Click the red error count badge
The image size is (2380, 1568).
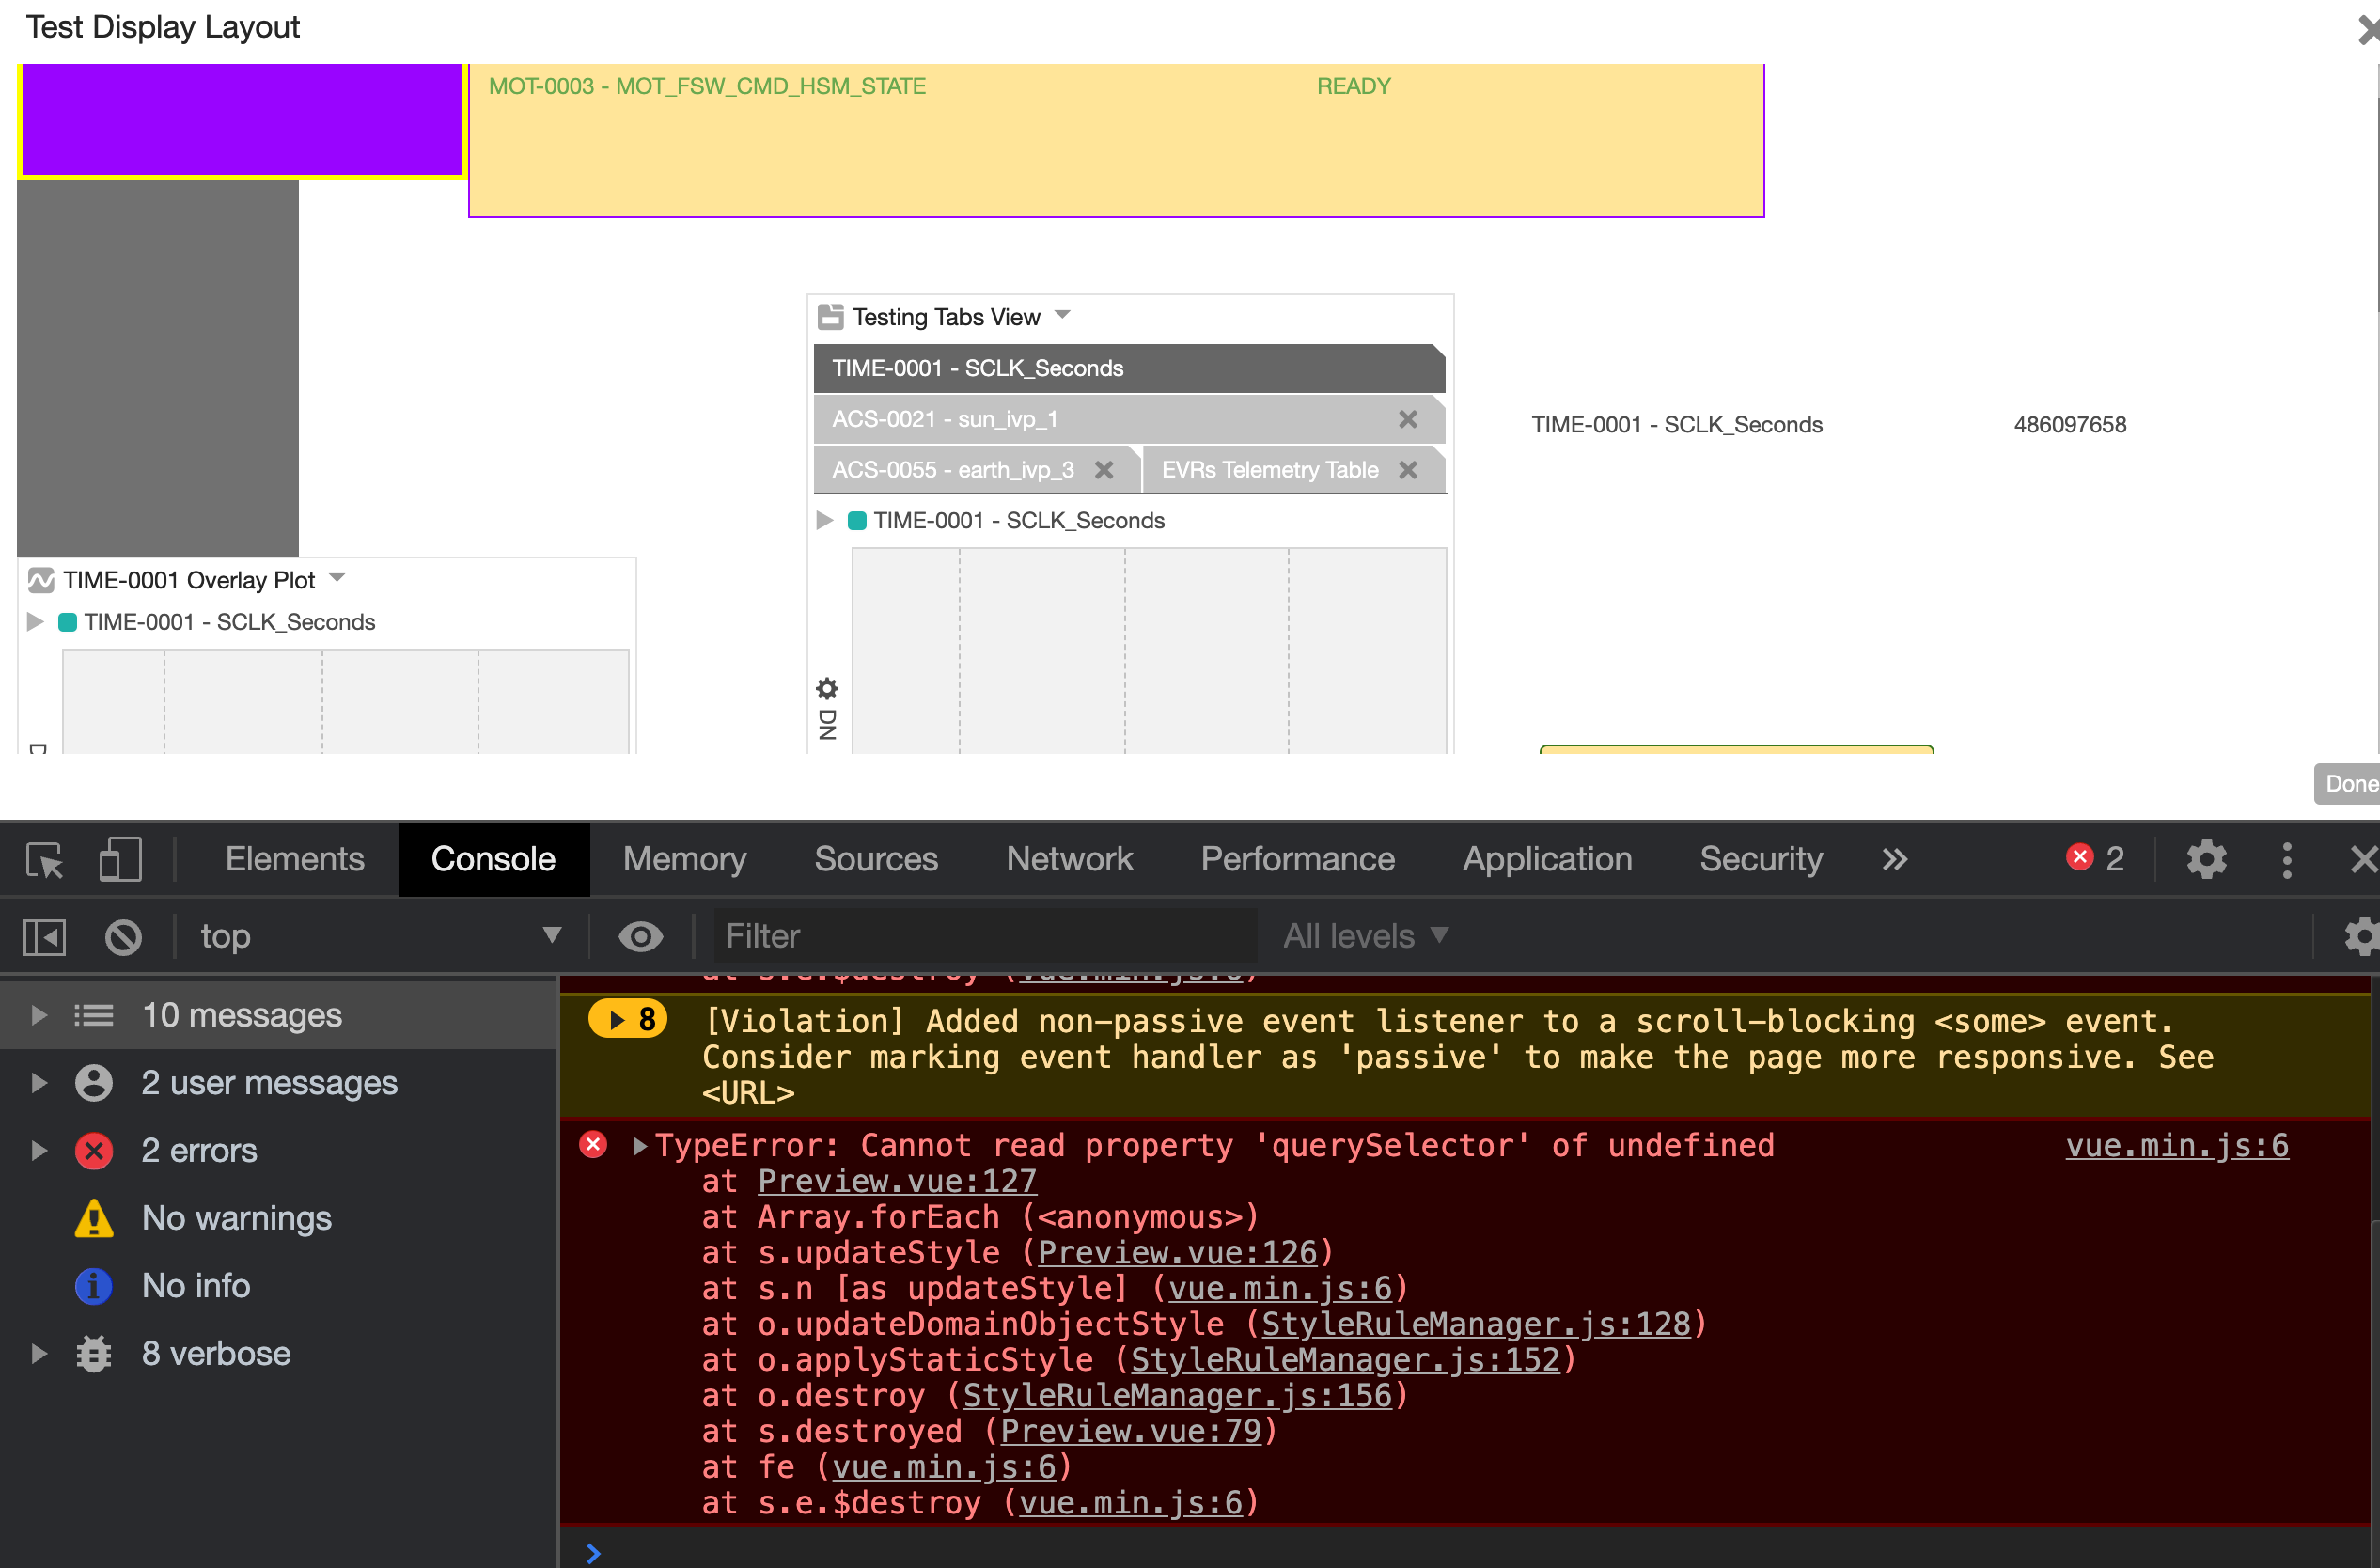pyautogui.click(x=2094, y=858)
